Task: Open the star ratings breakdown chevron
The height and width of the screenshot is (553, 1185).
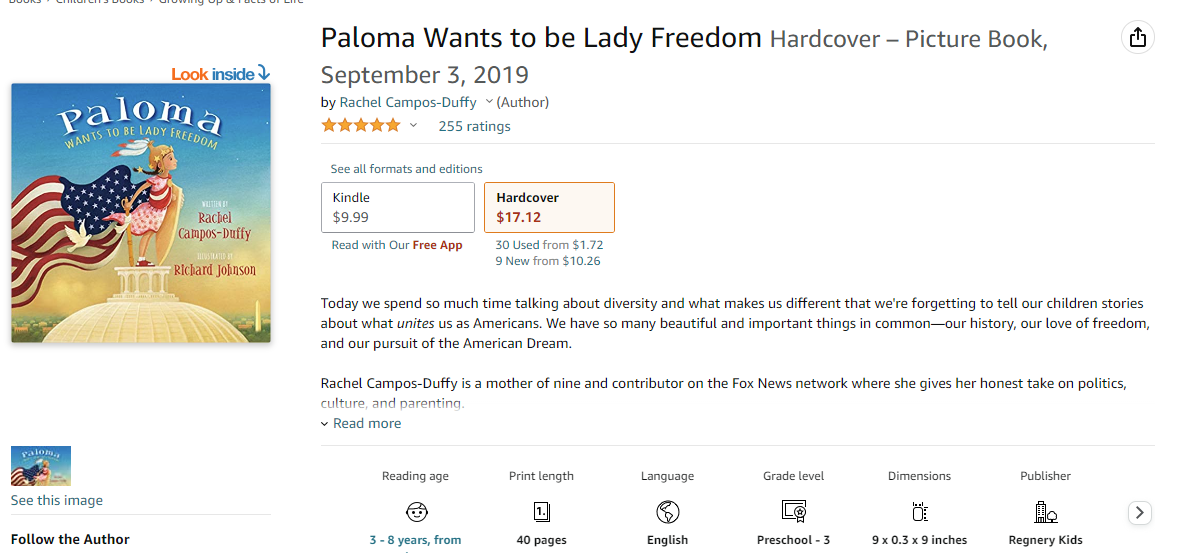Action: (x=413, y=126)
